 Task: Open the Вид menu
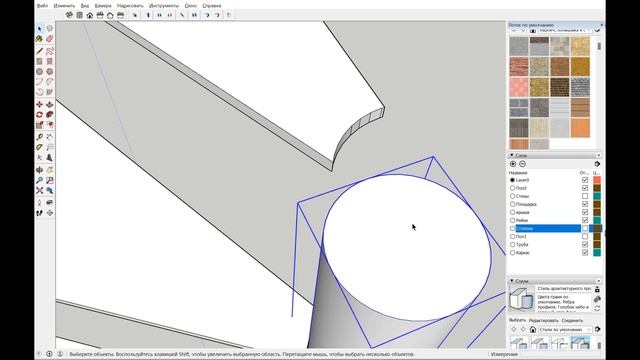(85, 6)
